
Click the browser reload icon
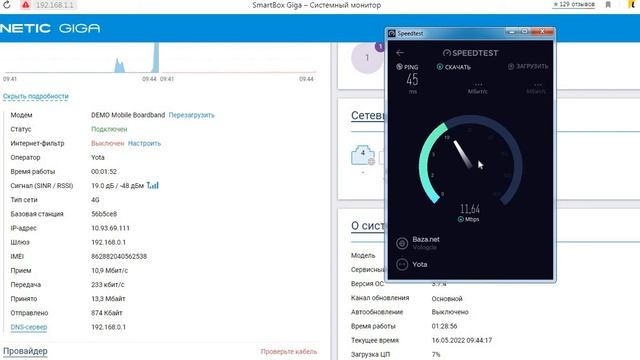point(7,5)
